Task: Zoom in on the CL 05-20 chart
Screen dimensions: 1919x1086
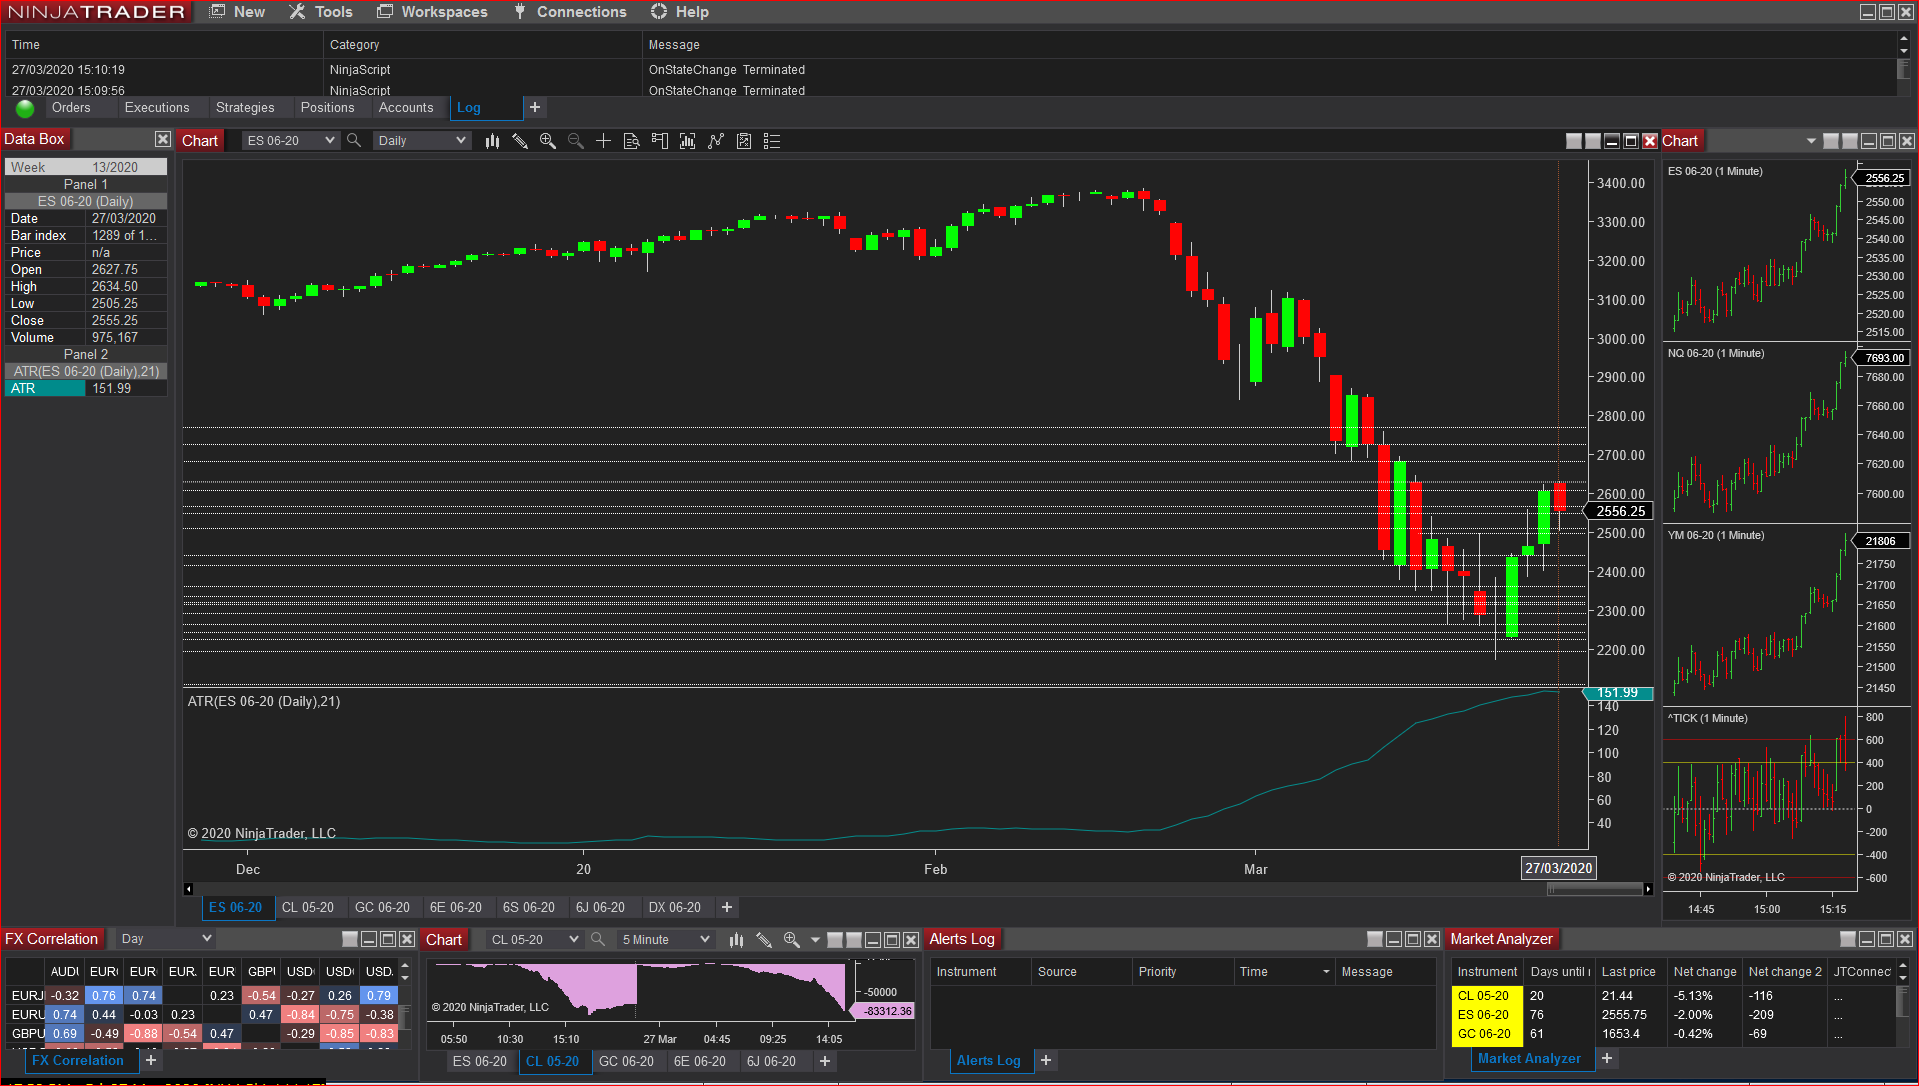Action: point(792,940)
